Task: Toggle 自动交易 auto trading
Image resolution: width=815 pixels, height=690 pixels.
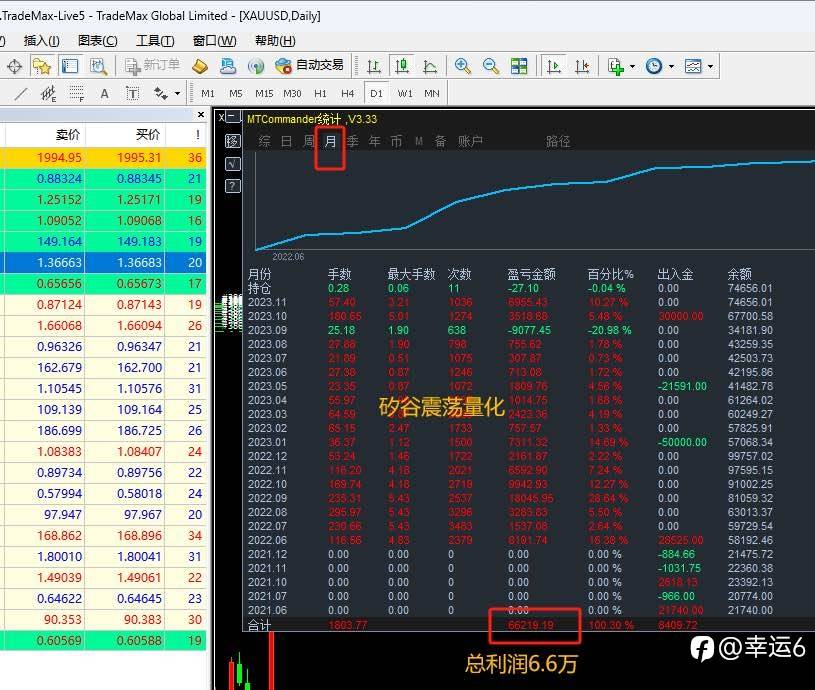Action: 310,65
